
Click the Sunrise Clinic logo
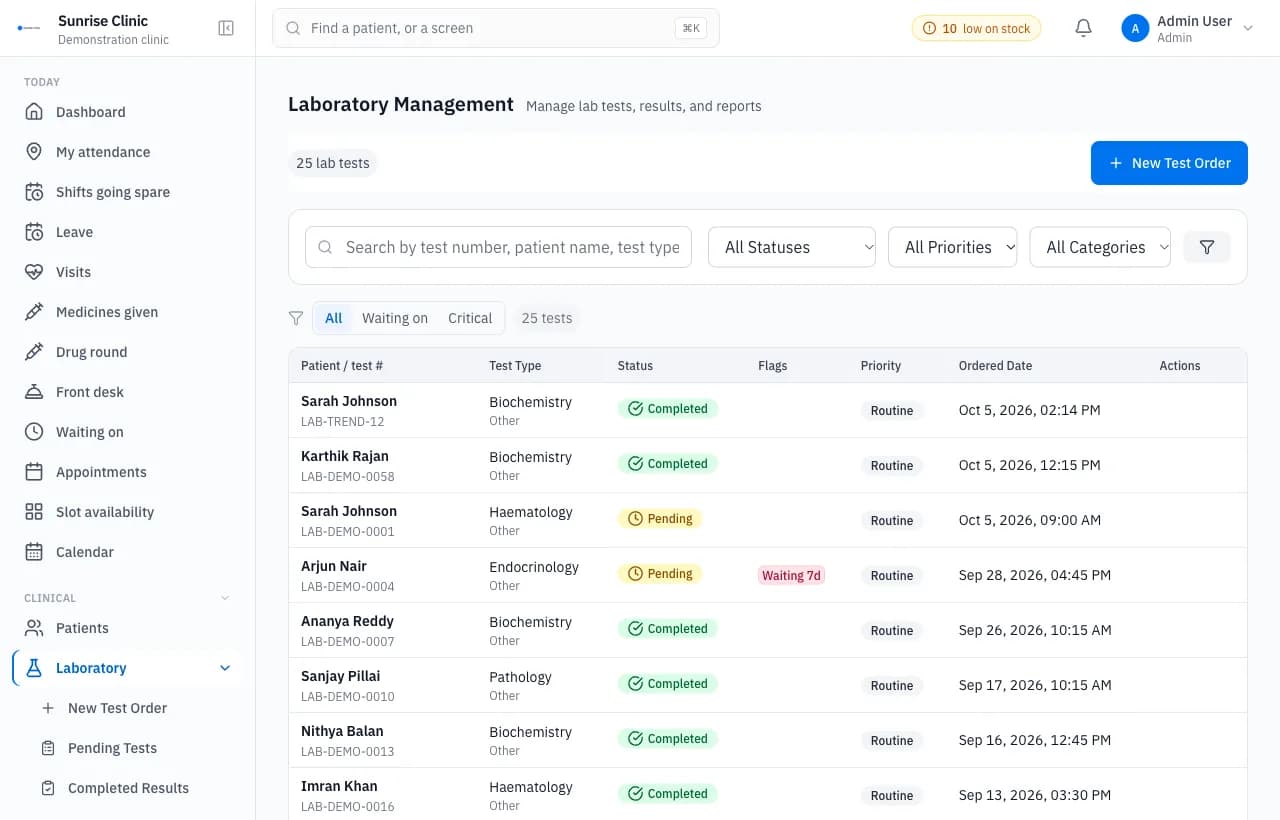(x=30, y=28)
